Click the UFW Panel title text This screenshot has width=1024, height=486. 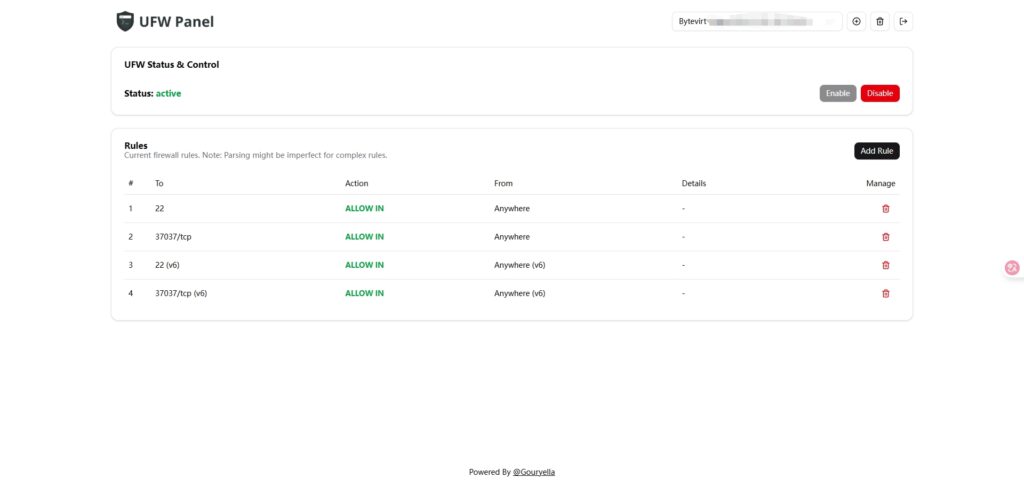coord(177,21)
